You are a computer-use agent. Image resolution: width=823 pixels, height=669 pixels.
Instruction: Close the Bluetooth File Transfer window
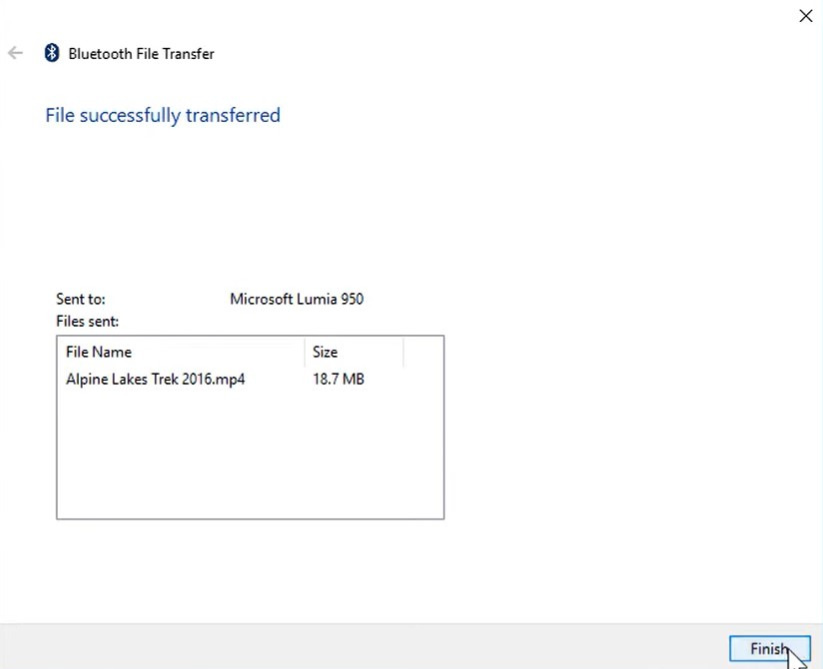coord(805,16)
